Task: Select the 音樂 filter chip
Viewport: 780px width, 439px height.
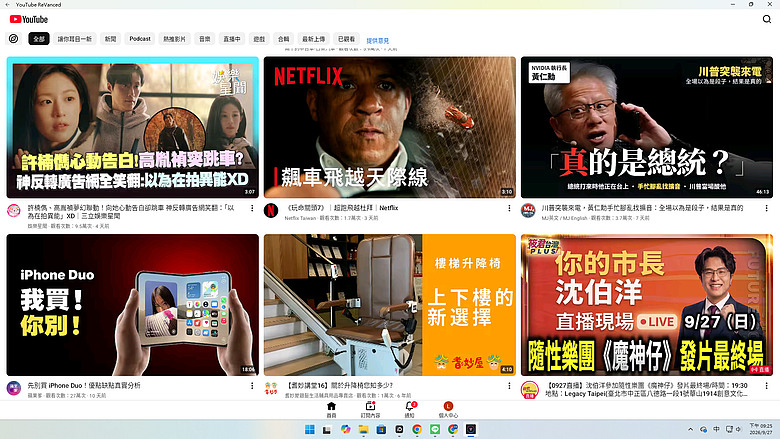Action: (x=204, y=39)
